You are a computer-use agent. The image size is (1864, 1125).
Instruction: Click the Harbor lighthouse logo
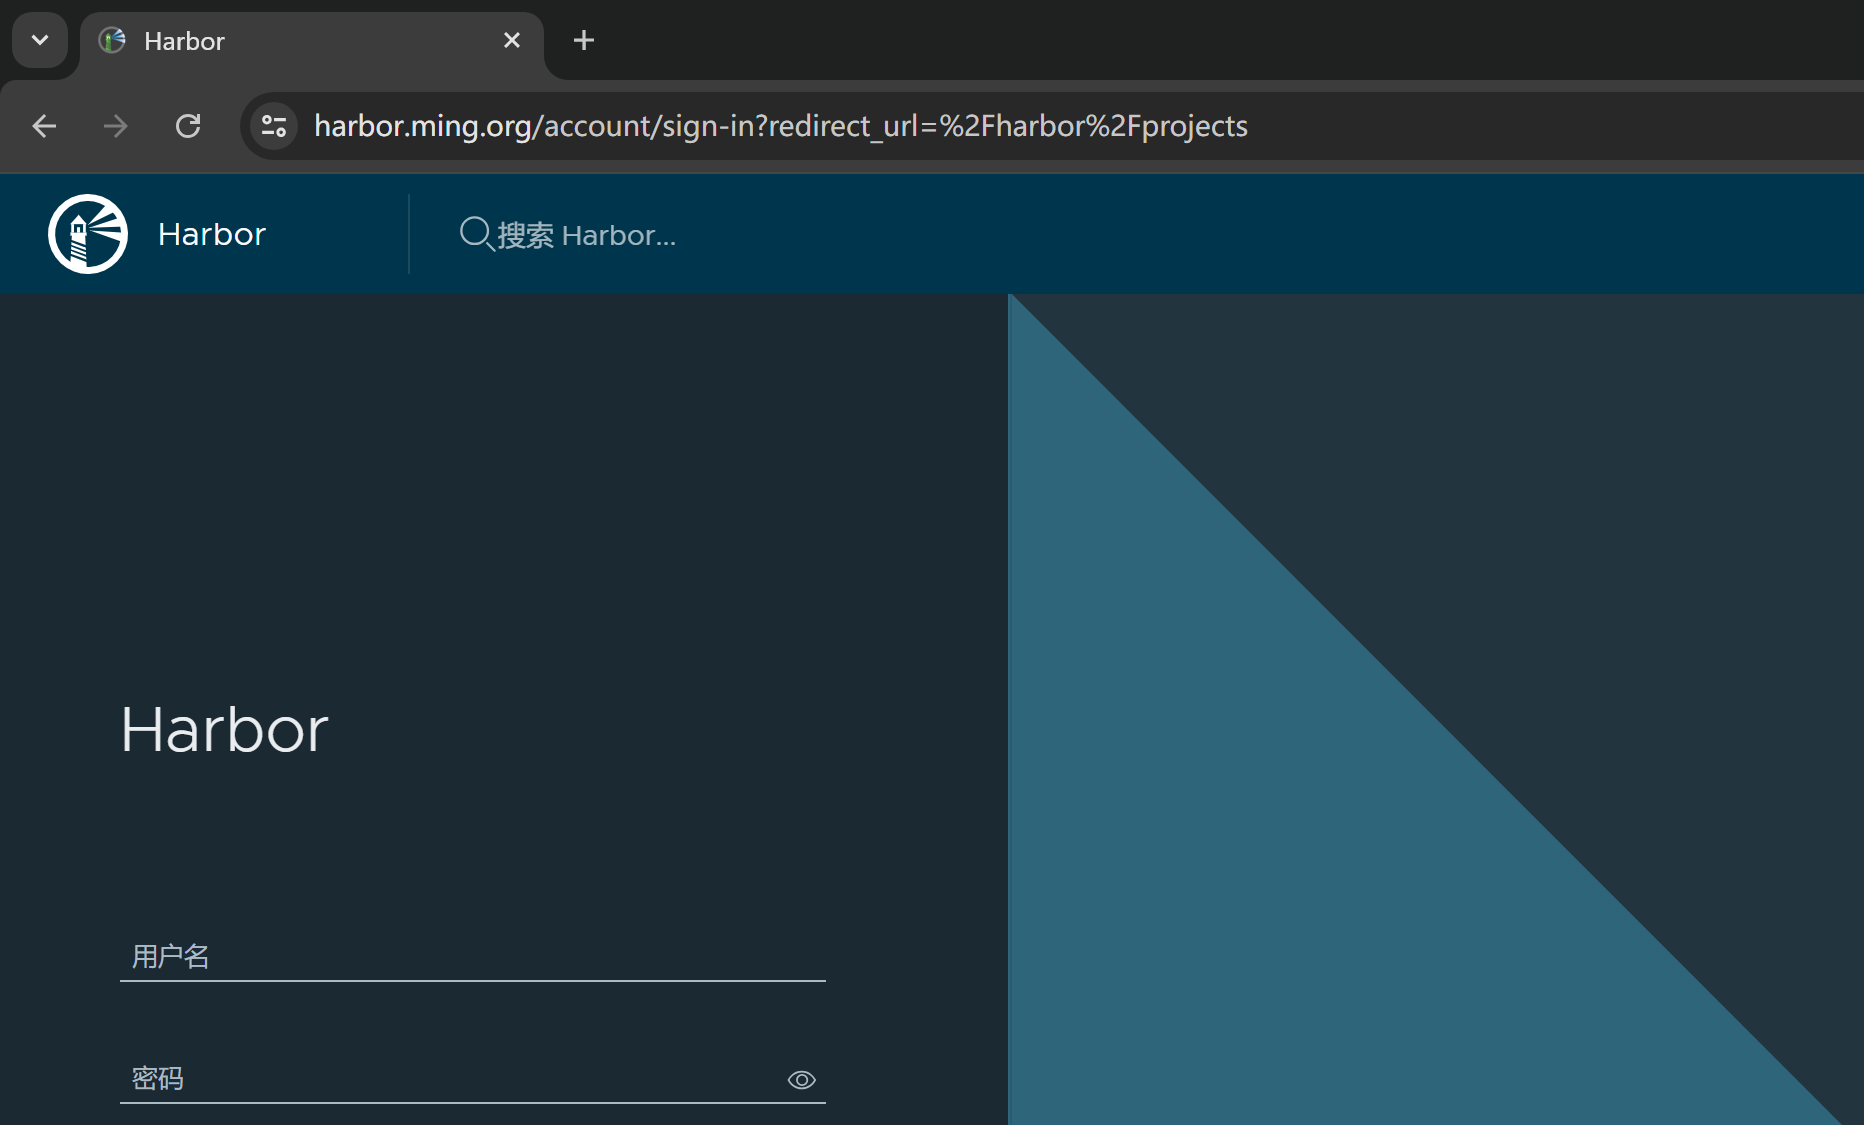click(x=88, y=234)
